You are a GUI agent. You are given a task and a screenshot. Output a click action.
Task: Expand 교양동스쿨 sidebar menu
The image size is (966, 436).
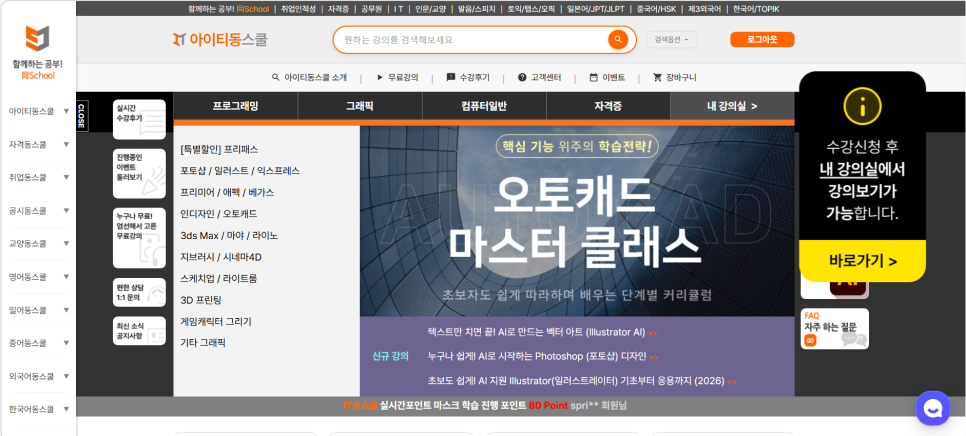point(38,244)
